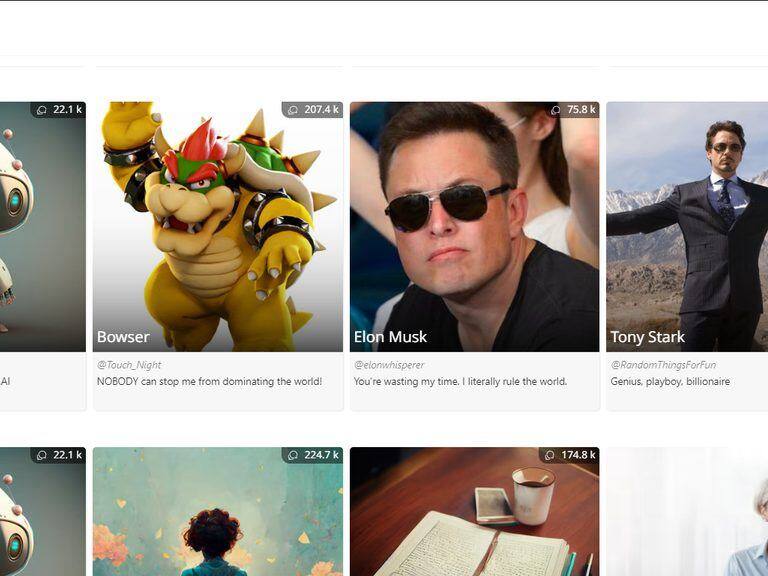Open the Bowser character artwork
The height and width of the screenshot is (576, 768).
[218, 220]
